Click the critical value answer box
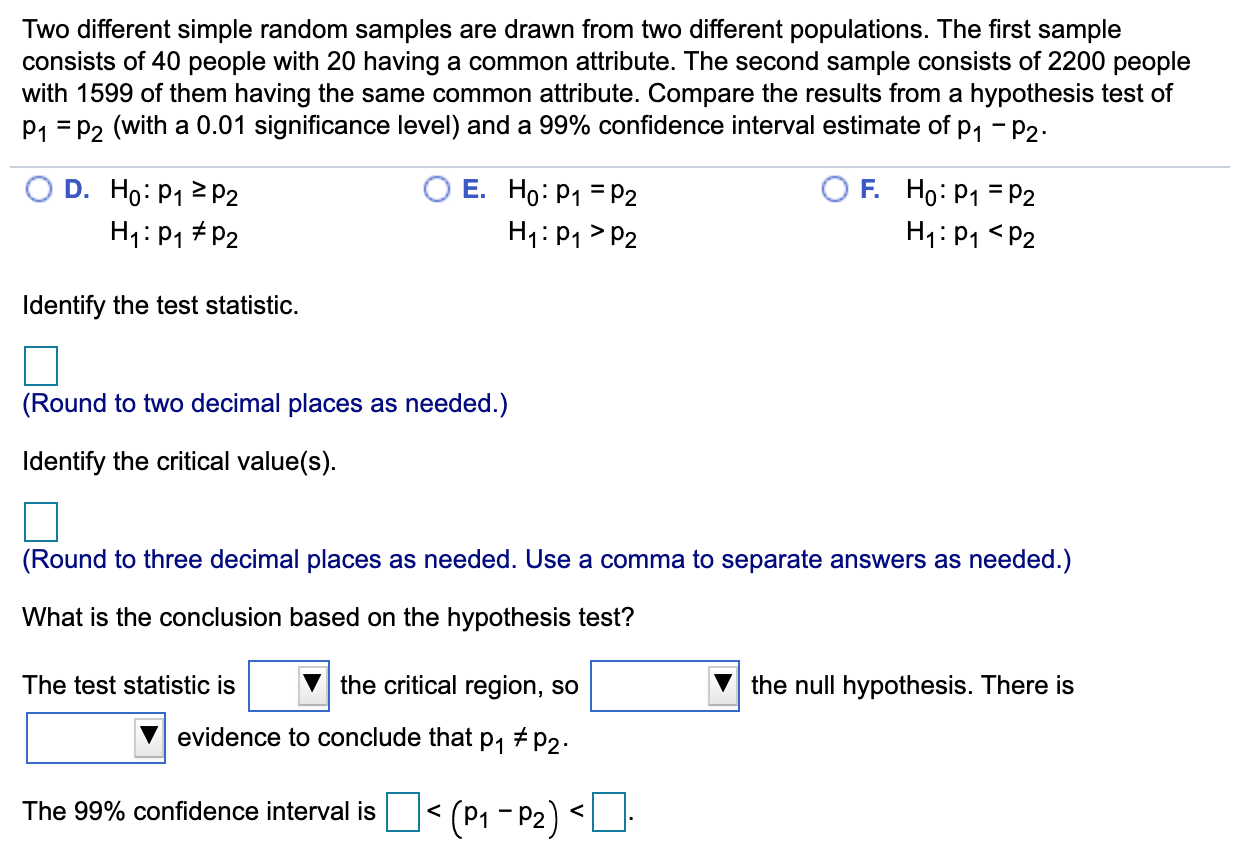Image resolution: width=1240 pixels, height=858 pixels. (40, 521)
